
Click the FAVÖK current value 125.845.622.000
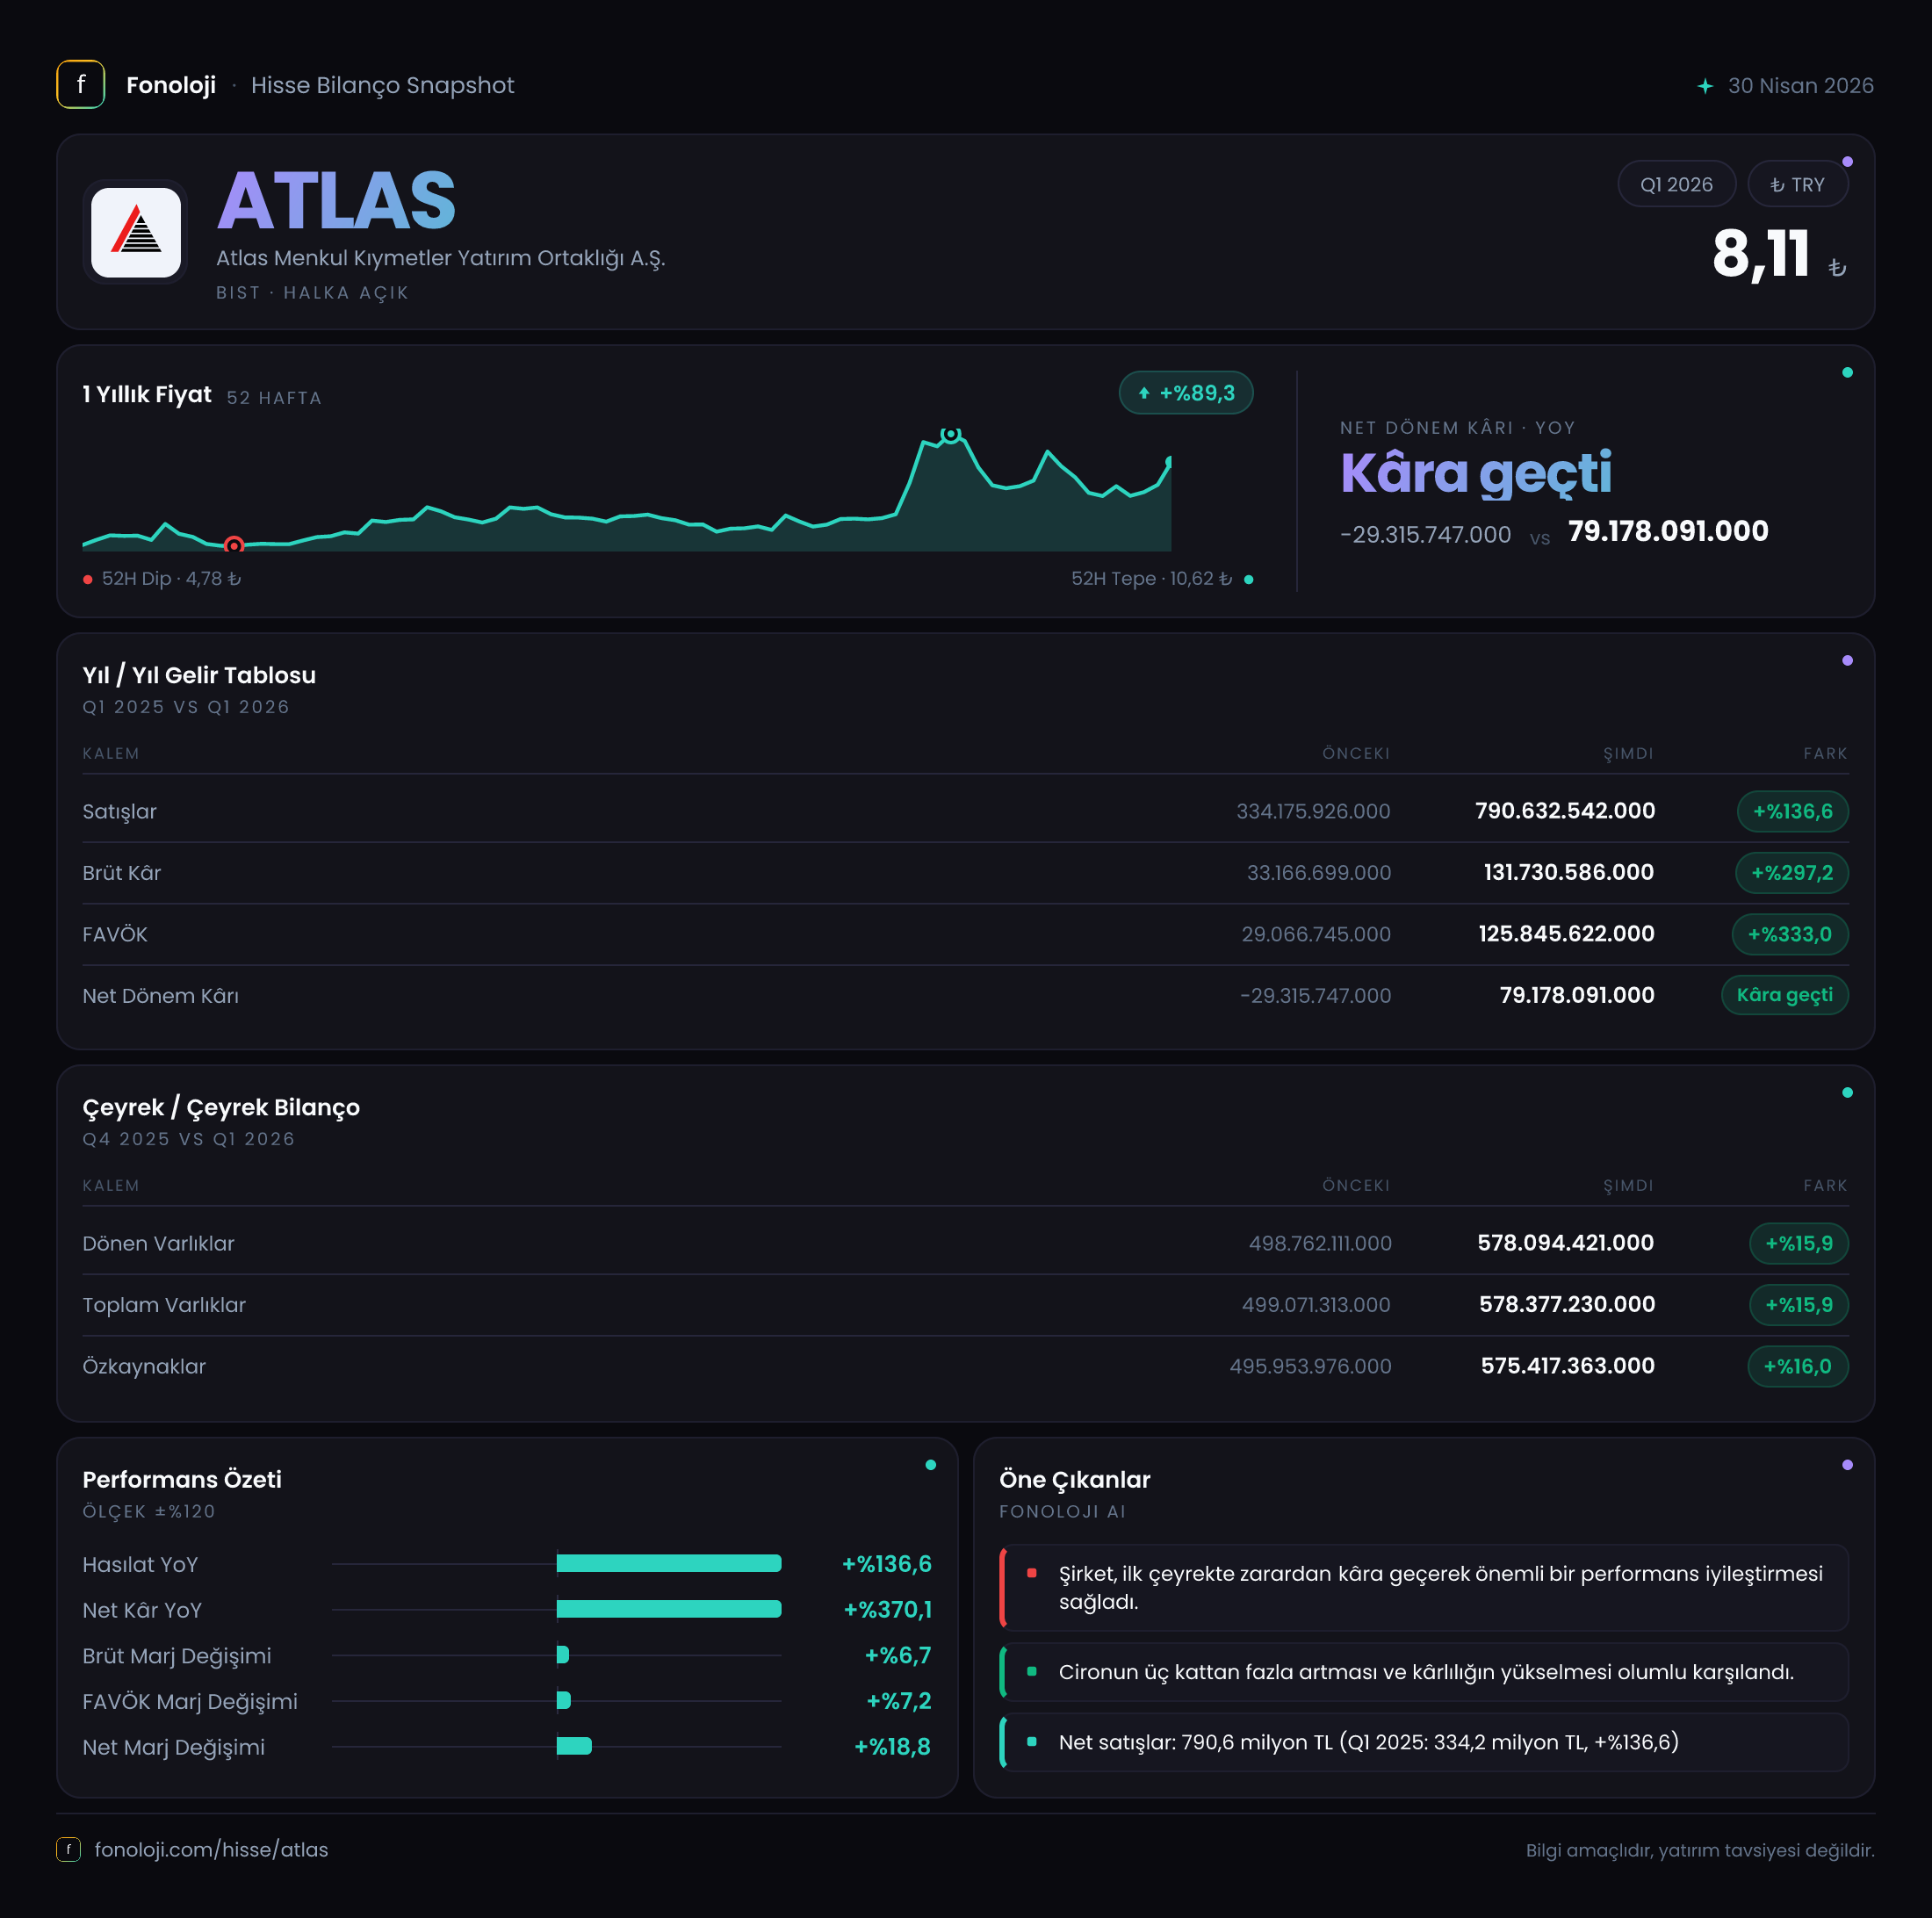coord(1566,934)
